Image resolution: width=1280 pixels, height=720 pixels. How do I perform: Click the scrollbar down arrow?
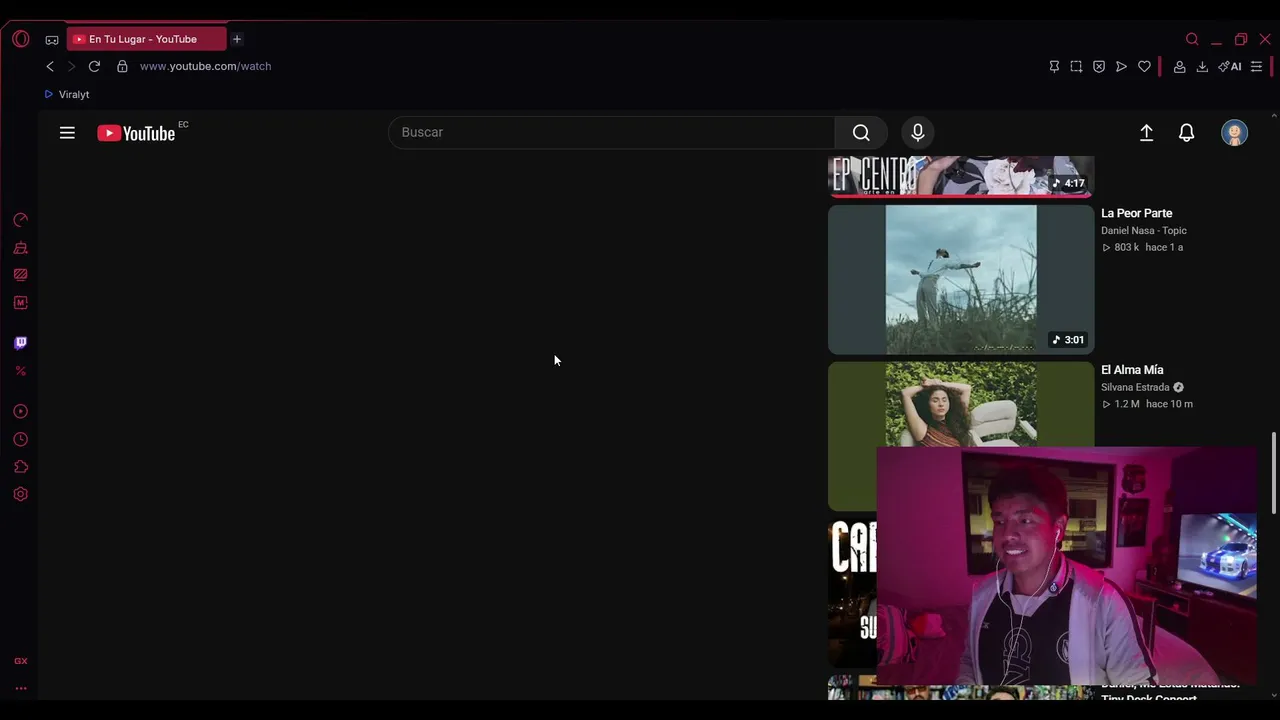[1273, 694]
